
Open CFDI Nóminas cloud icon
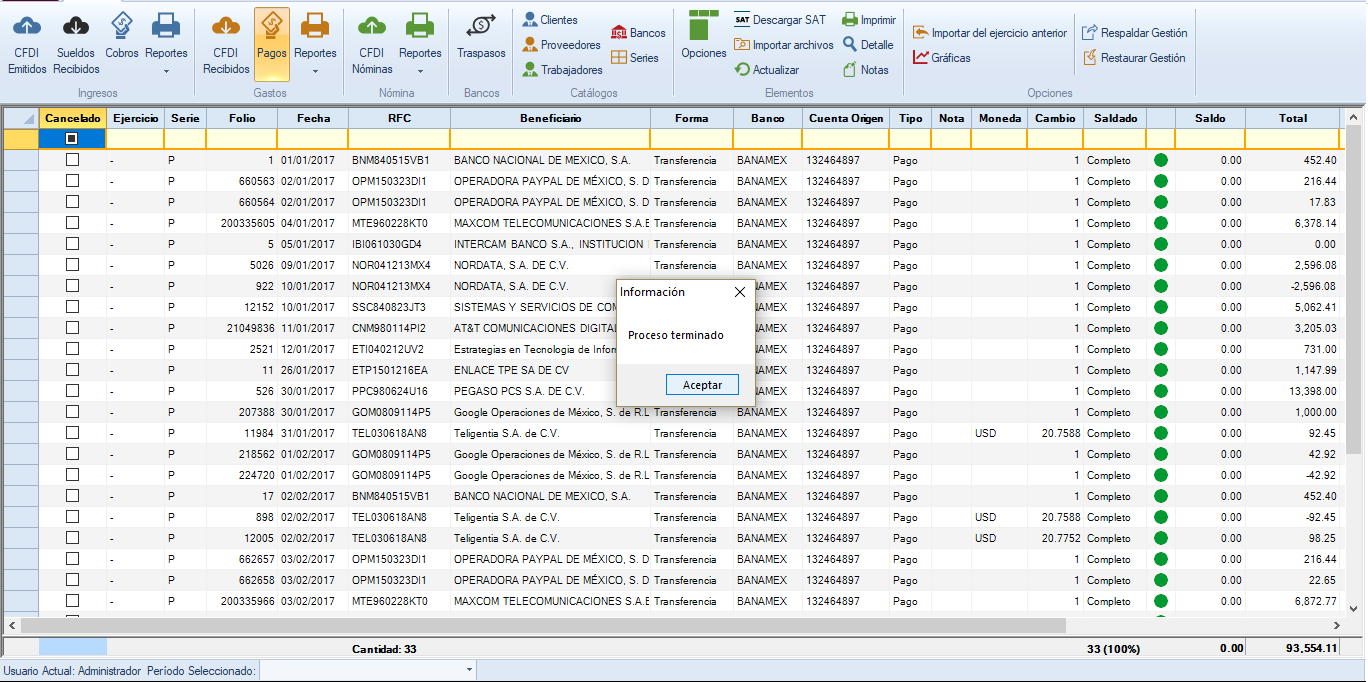[372, 29]
